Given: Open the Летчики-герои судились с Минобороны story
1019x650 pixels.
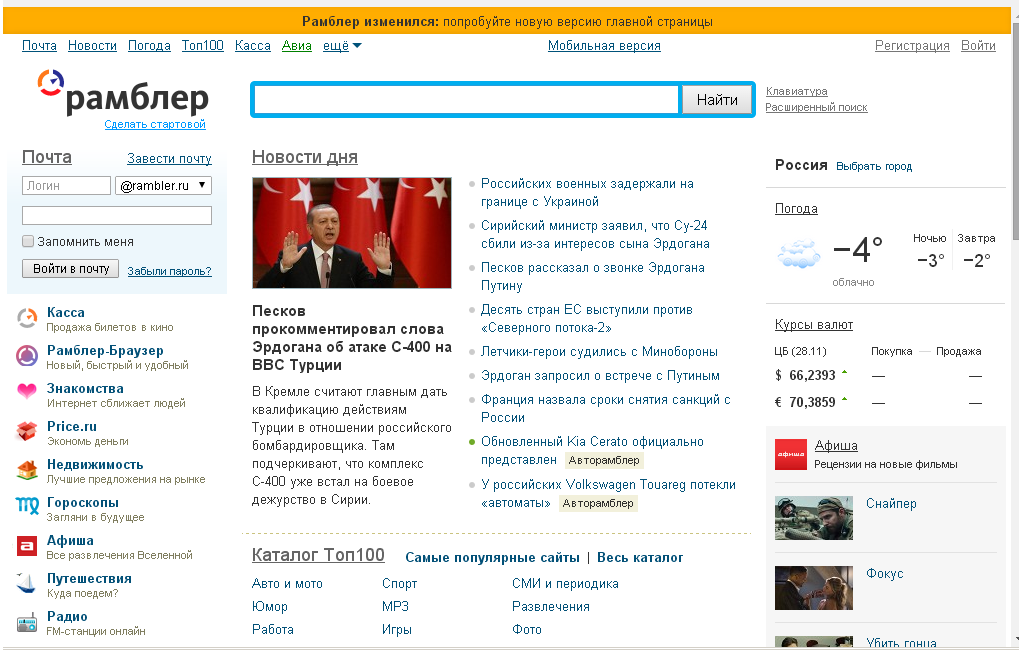Looking at the screenshot, I should point(599,352).
